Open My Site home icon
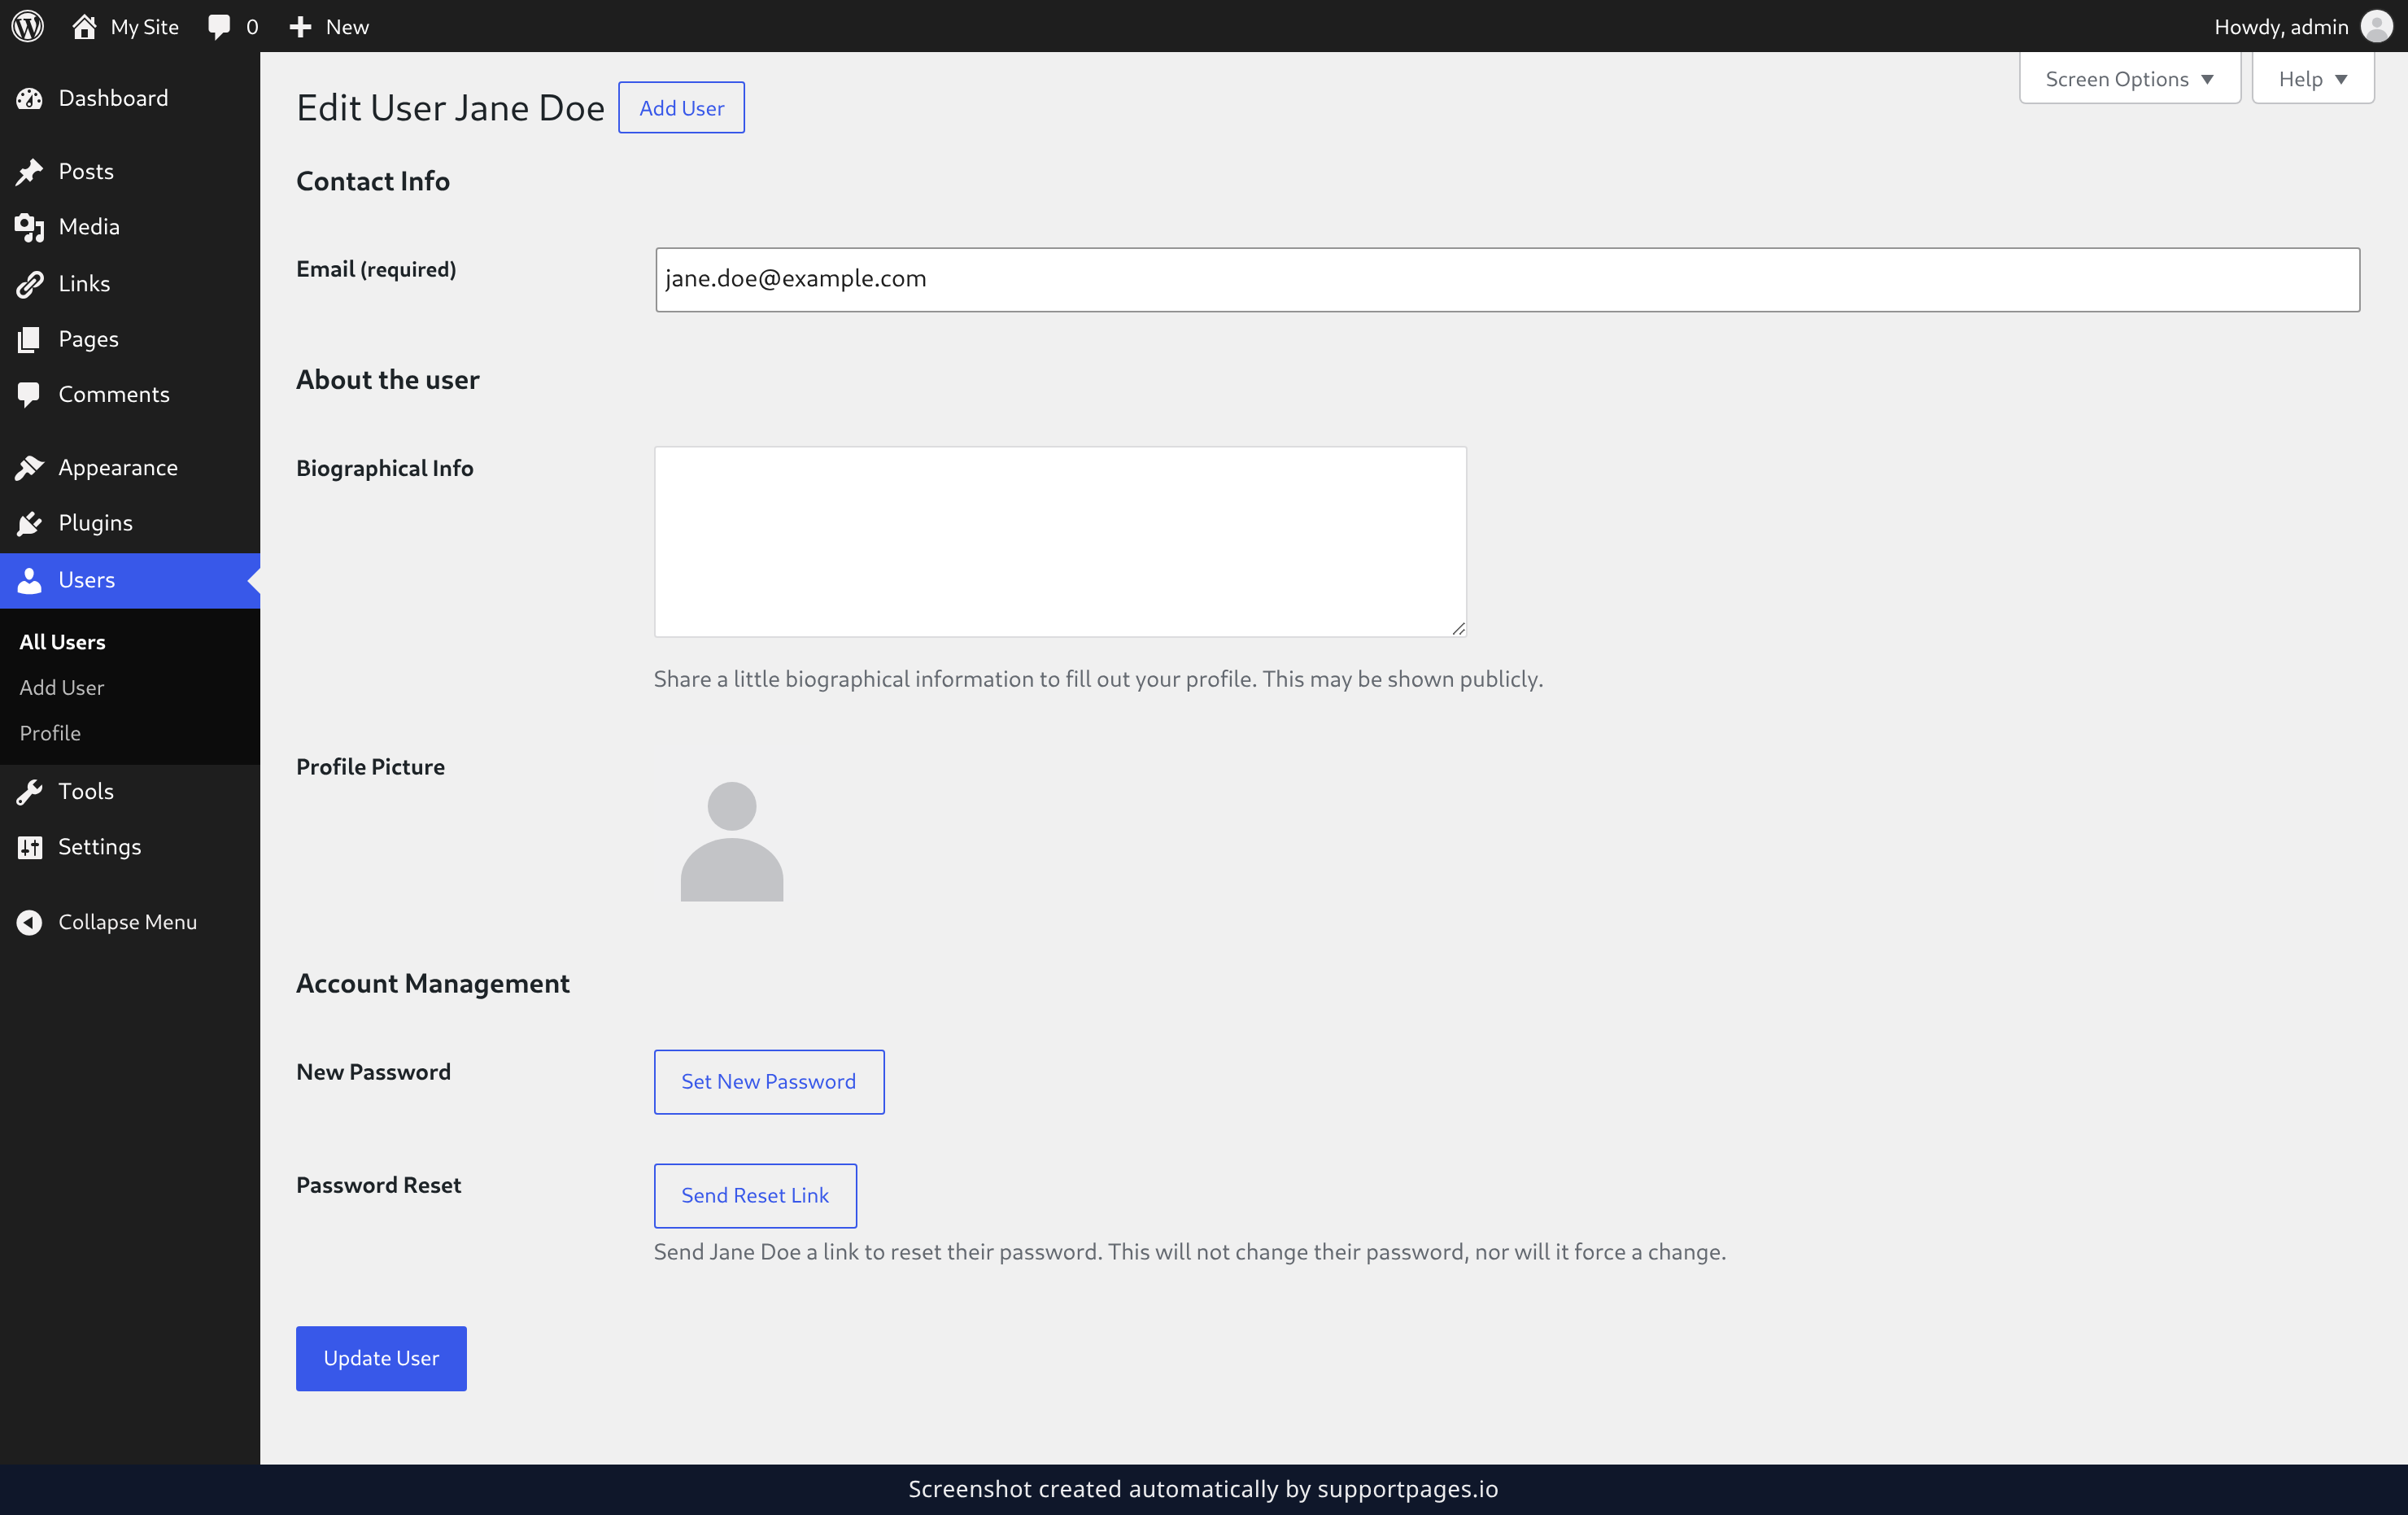Viewport: 2408px width, 1515px height. pos(84,26)
